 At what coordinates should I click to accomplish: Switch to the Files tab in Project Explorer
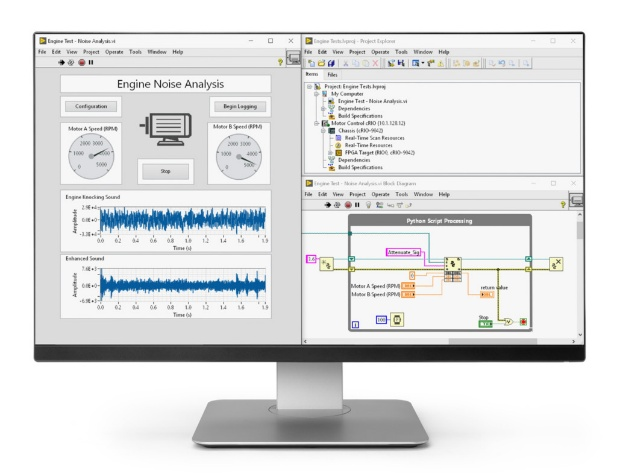point(332,74)
